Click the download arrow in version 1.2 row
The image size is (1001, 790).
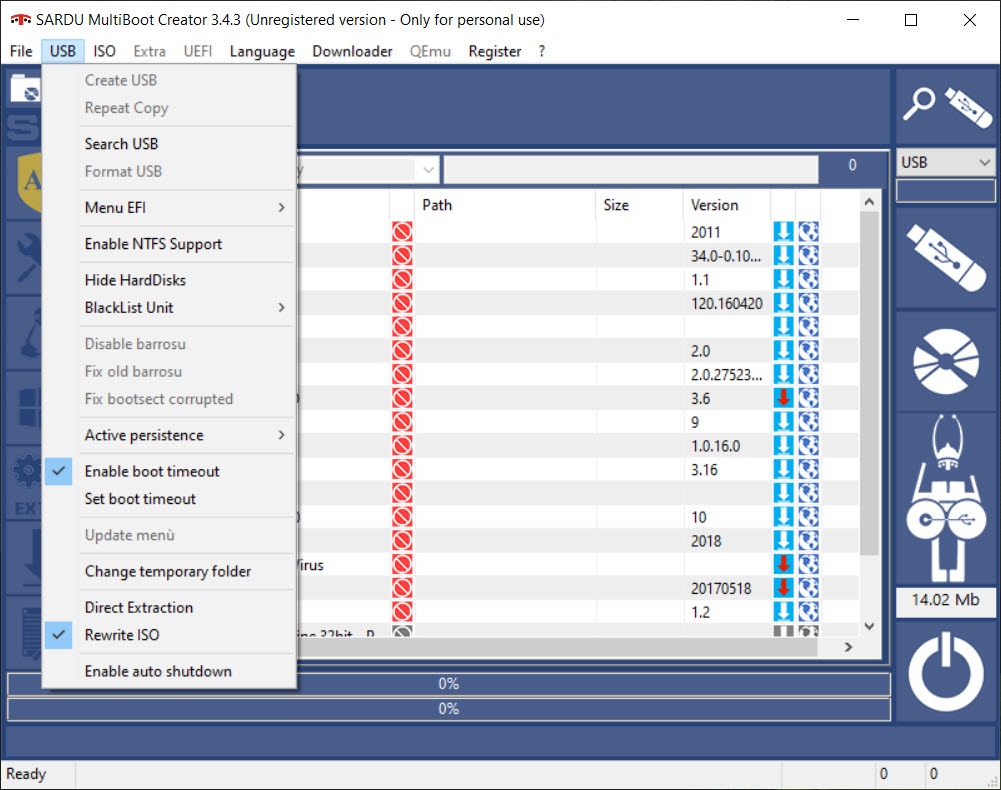[783, 612]
